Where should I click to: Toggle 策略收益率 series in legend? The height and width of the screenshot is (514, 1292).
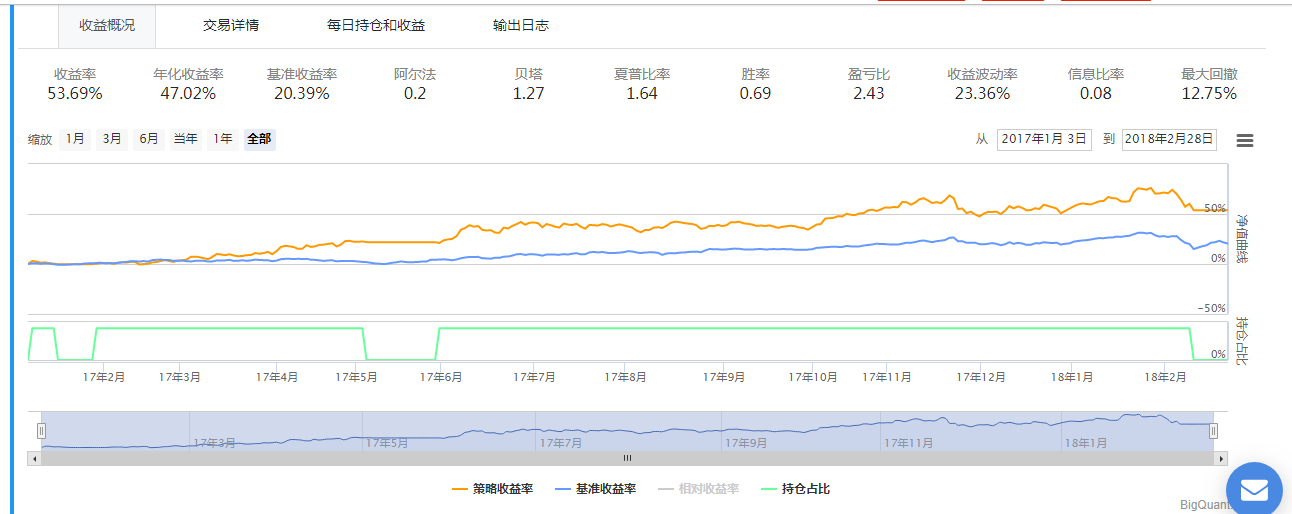(x=492, y=489)
